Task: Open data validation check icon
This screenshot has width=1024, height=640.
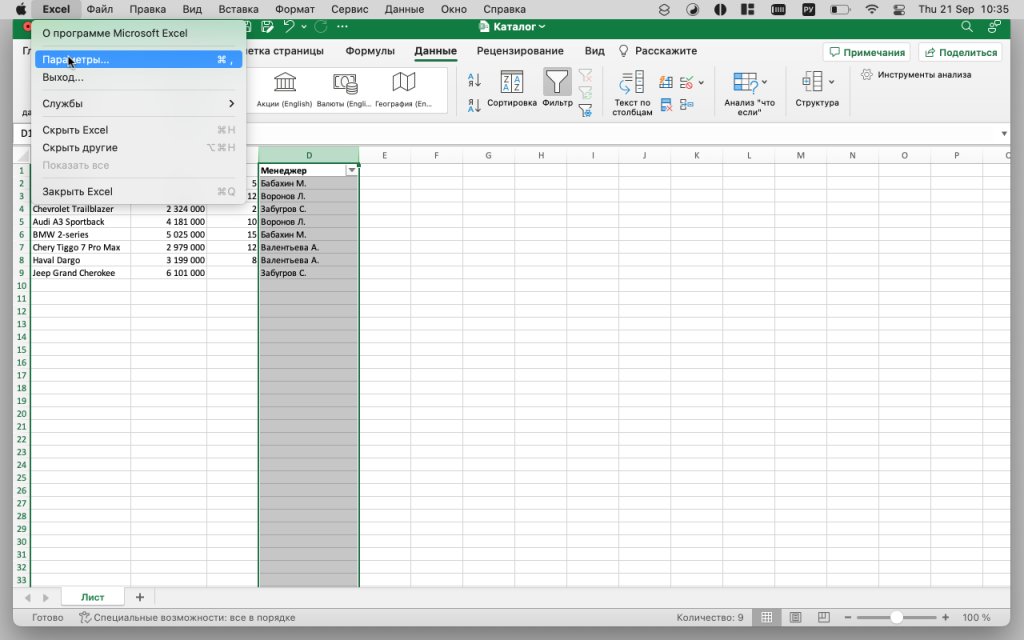Action: pyautogui.click(x=686, y=82)
